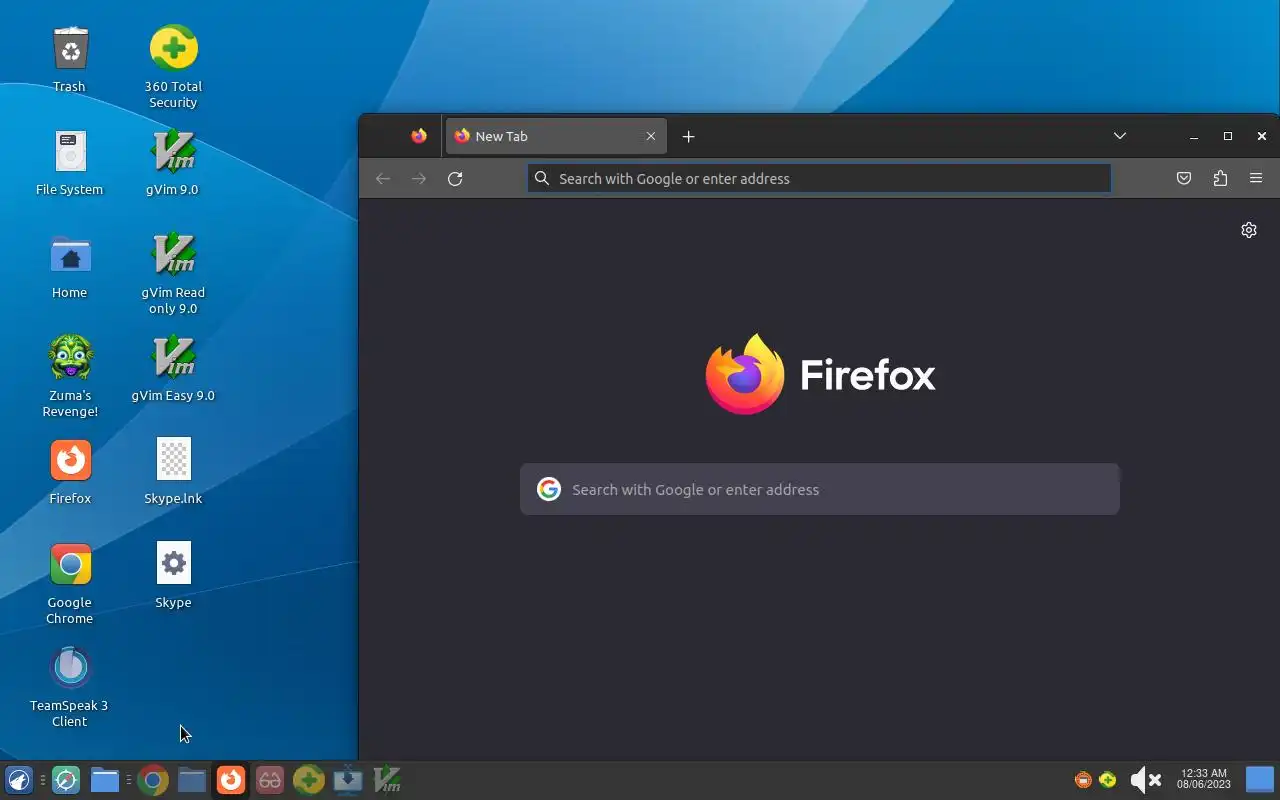
Task: Expand the List all tabs chevron
Action: [x=1120, y=136]
